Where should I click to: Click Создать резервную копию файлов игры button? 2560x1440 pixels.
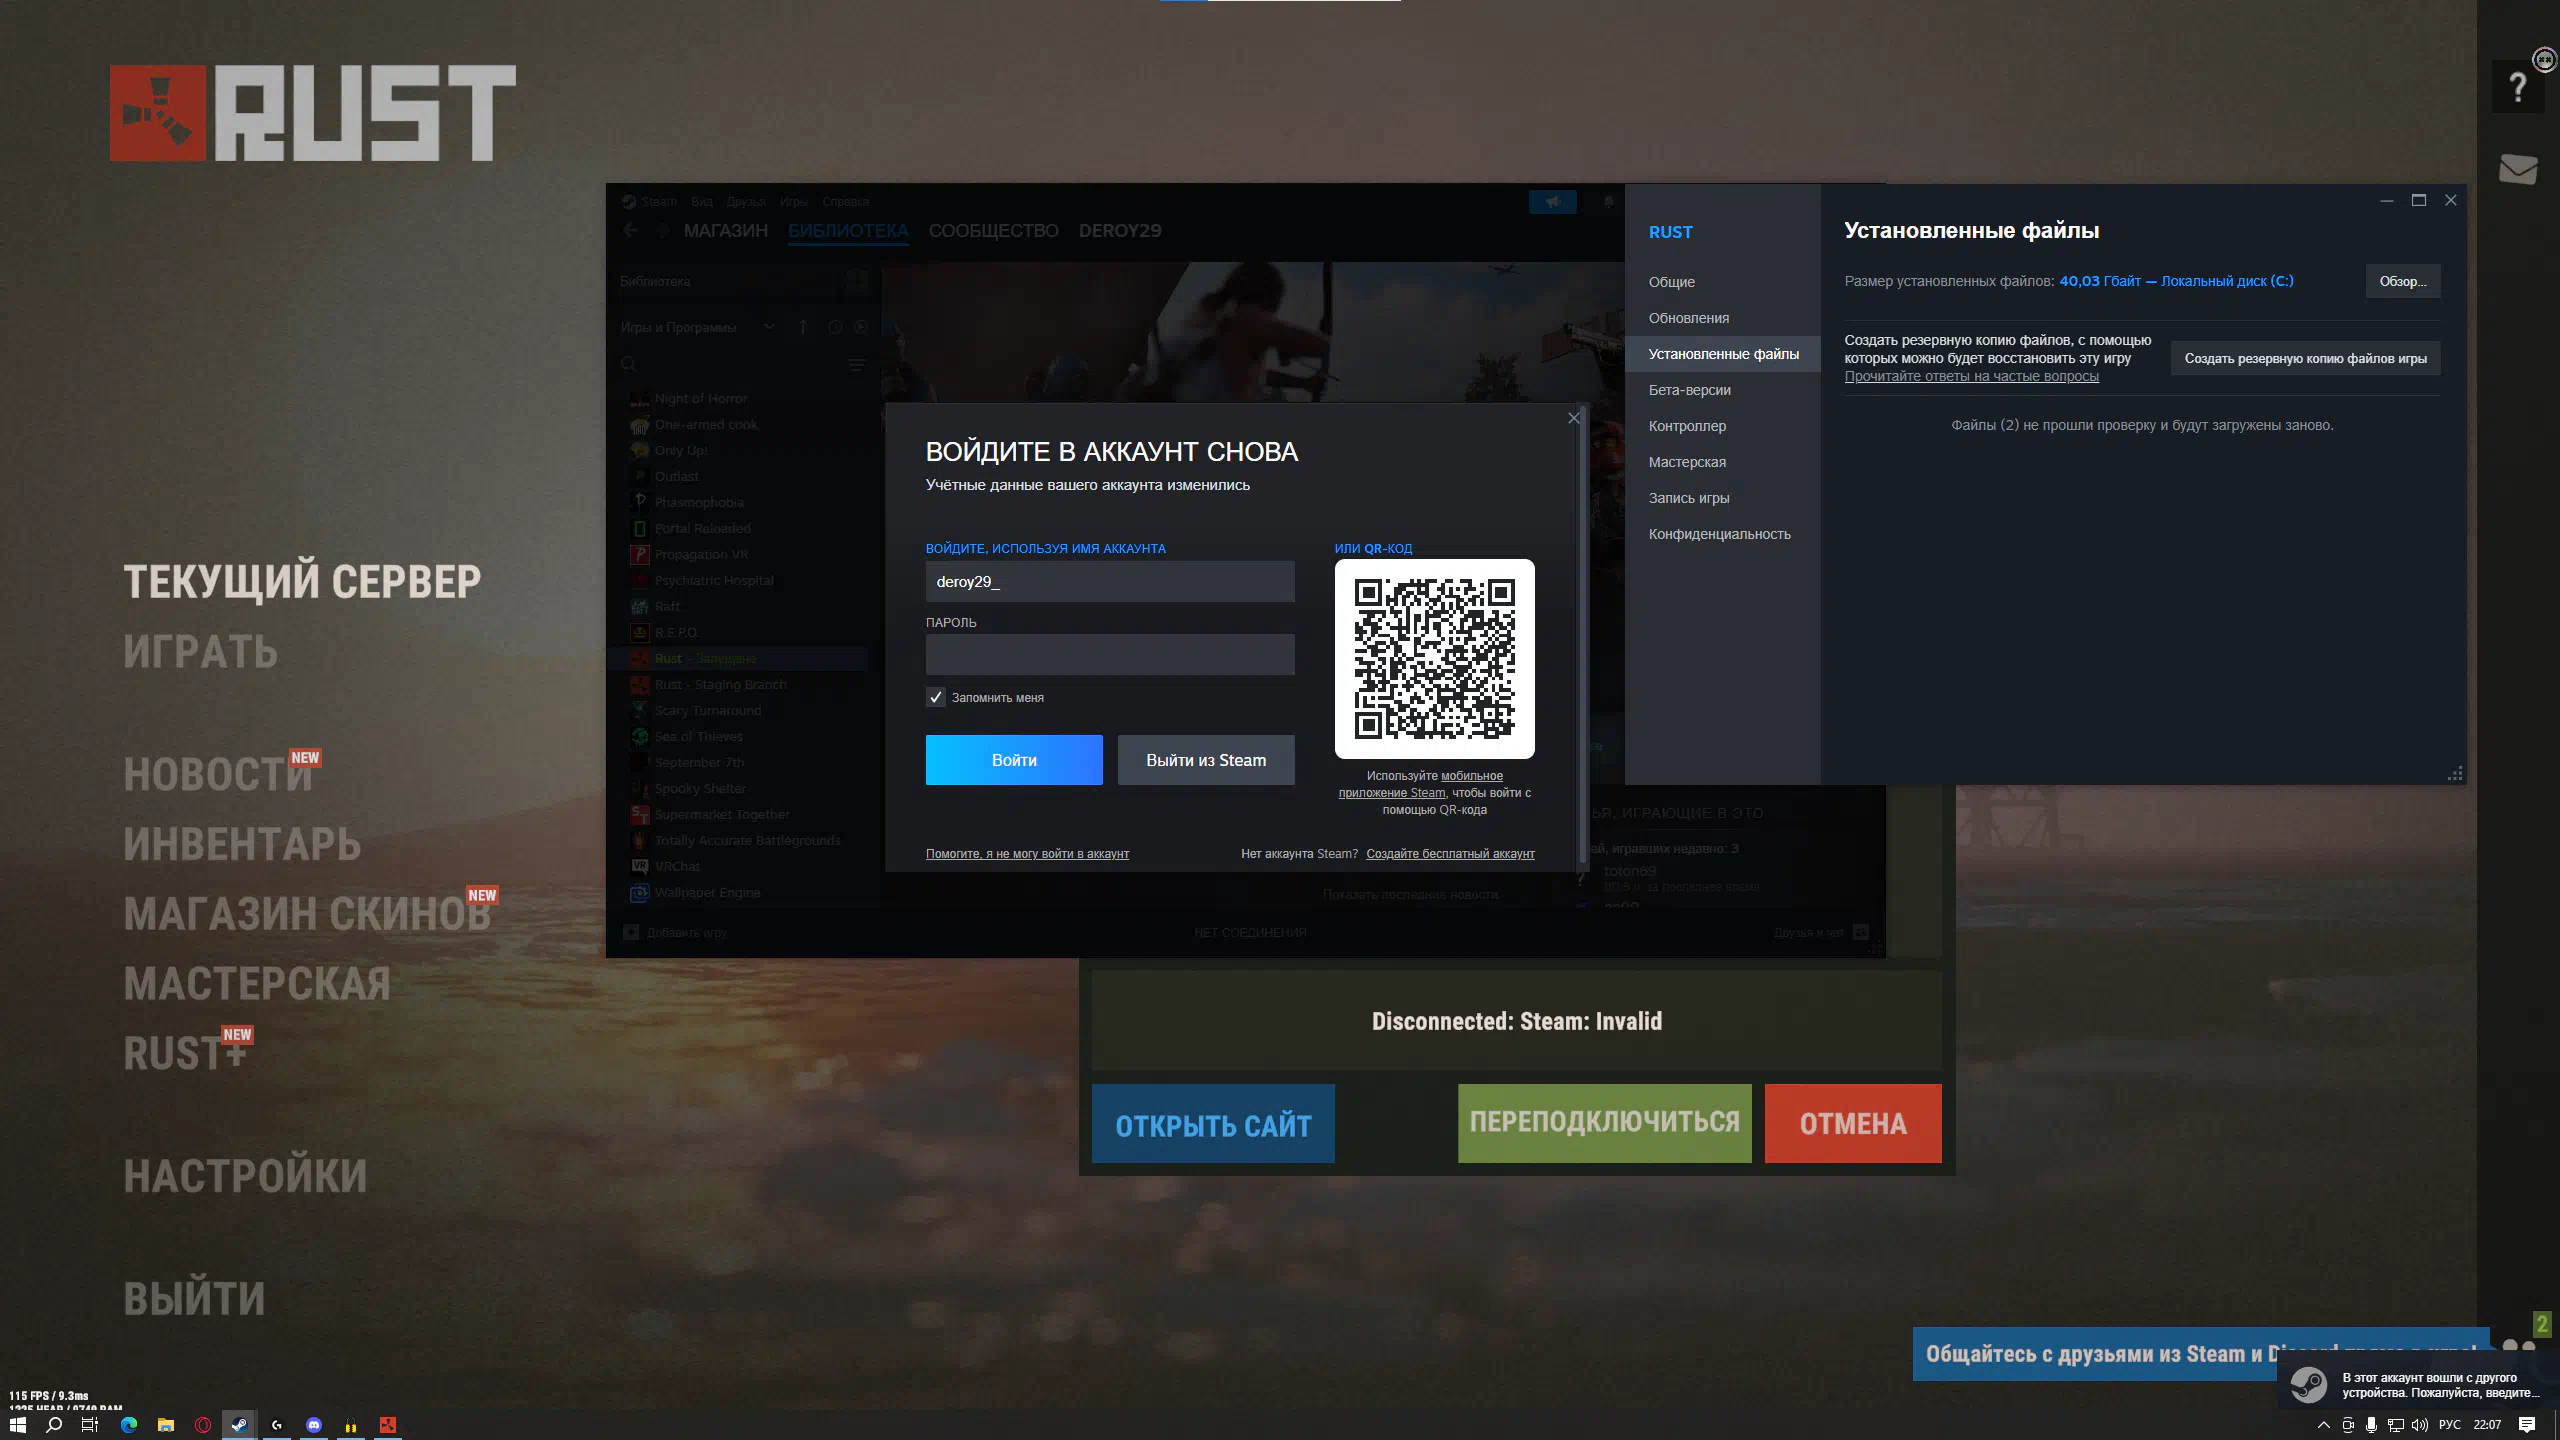[2305, 358]
